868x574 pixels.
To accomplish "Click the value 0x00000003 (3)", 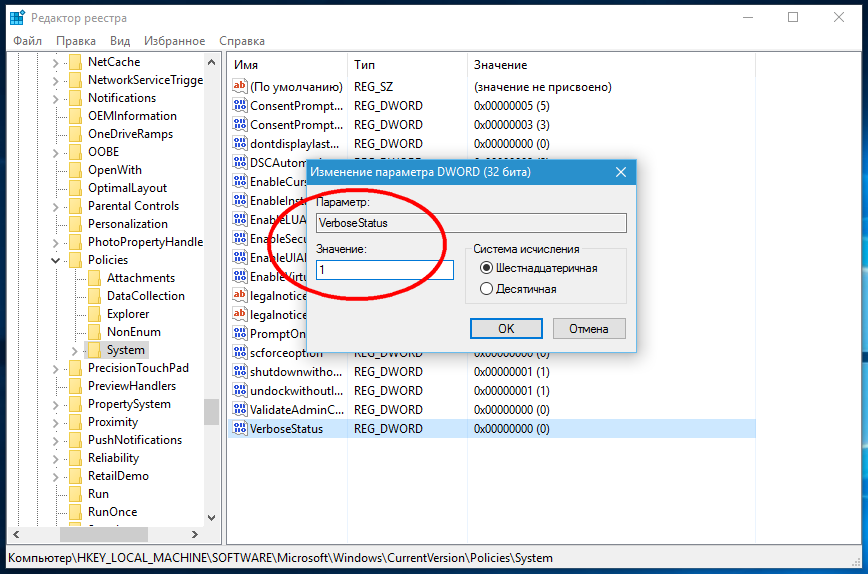I will point(512,125).
